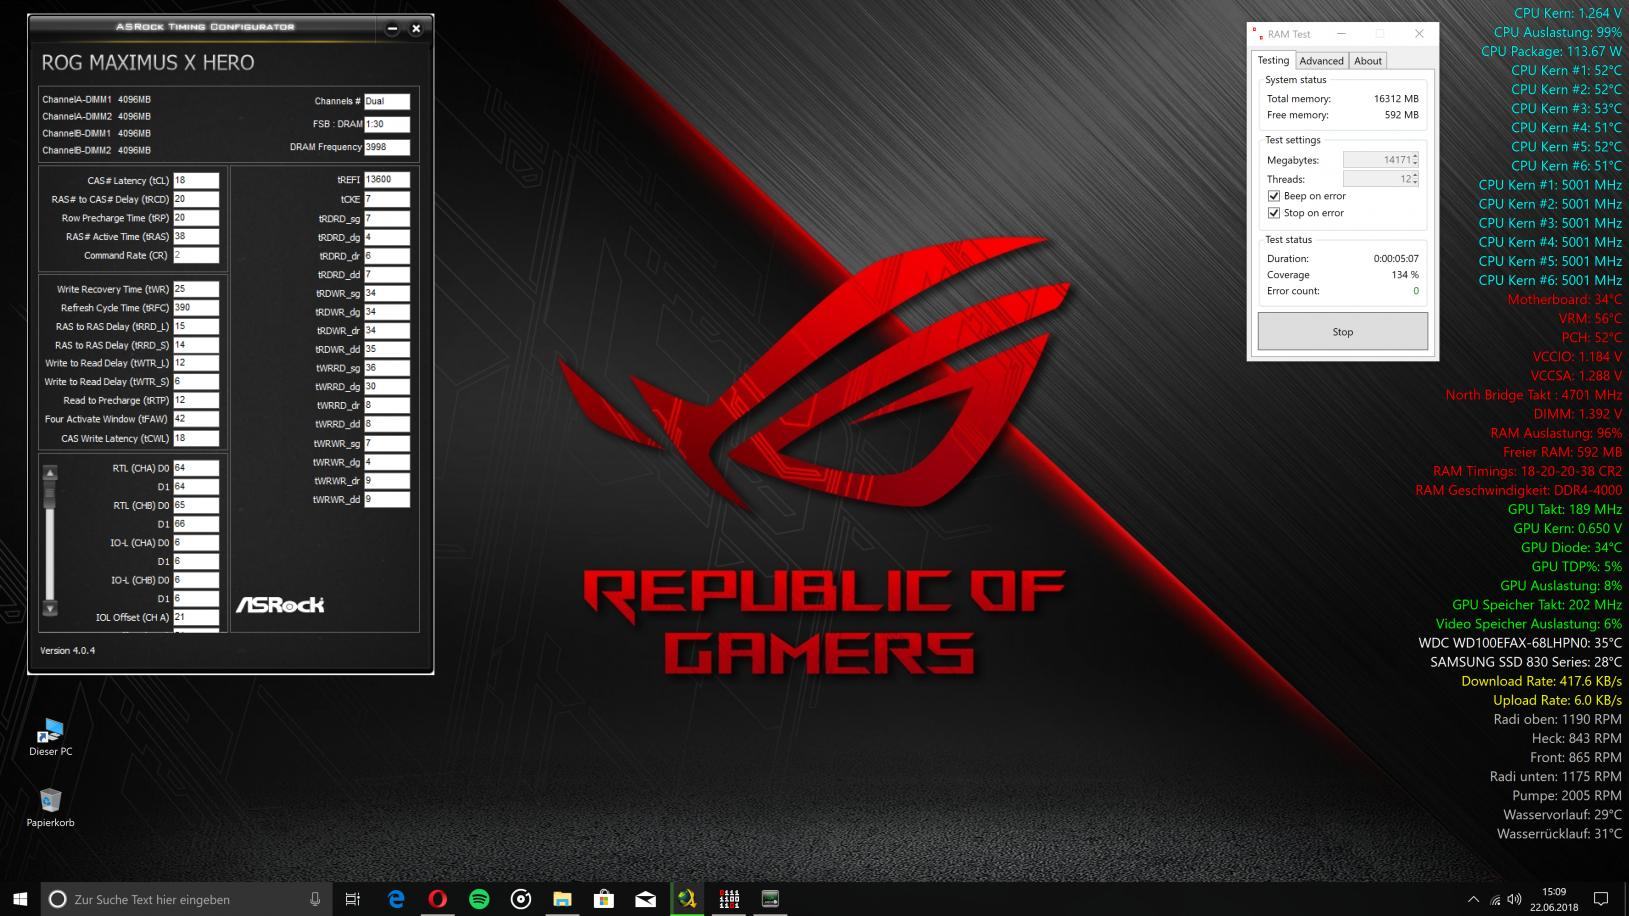The image size is (1629, 916).
Task: Switch to ASRock Timing Configurator taskbar icon
Action: click(x=770, y=899)
